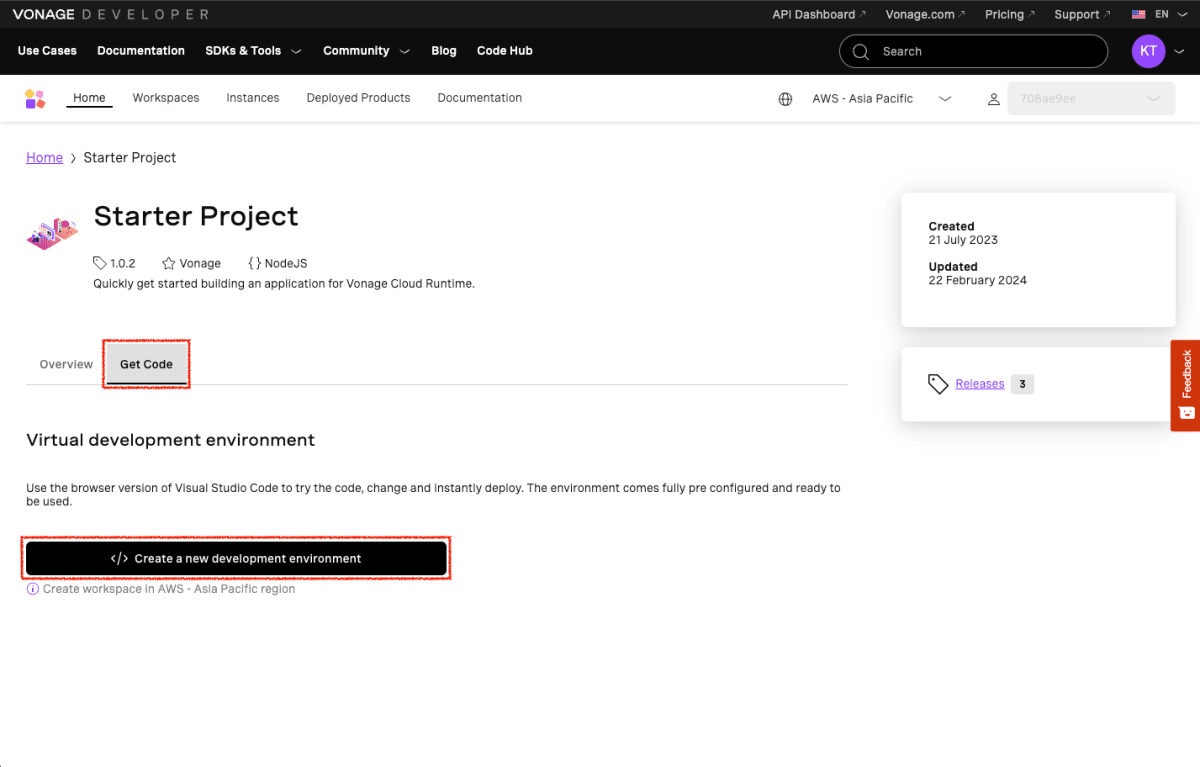Click the curly braces NodeJS icon
The width and height of the screenshot is (1200, 767).
pos(255,263)
